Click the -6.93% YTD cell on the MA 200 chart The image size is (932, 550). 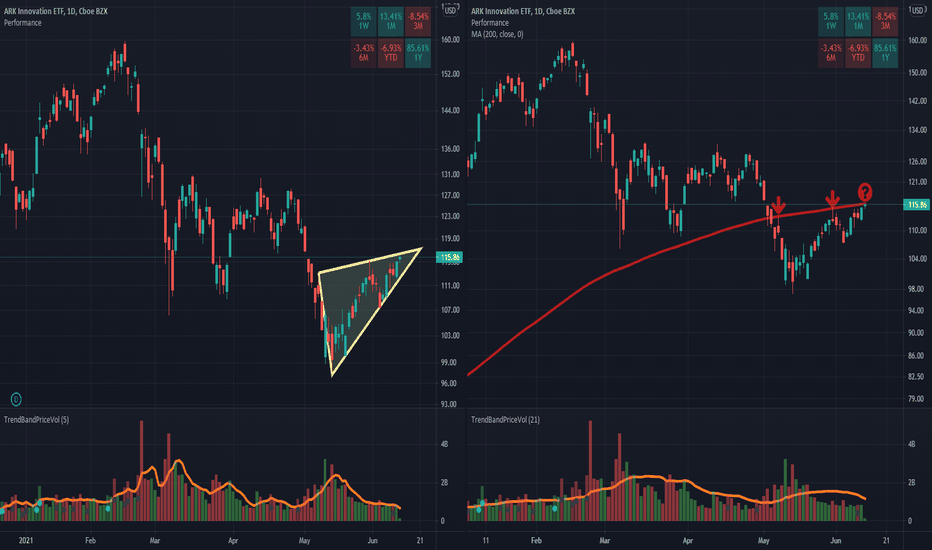858,53
